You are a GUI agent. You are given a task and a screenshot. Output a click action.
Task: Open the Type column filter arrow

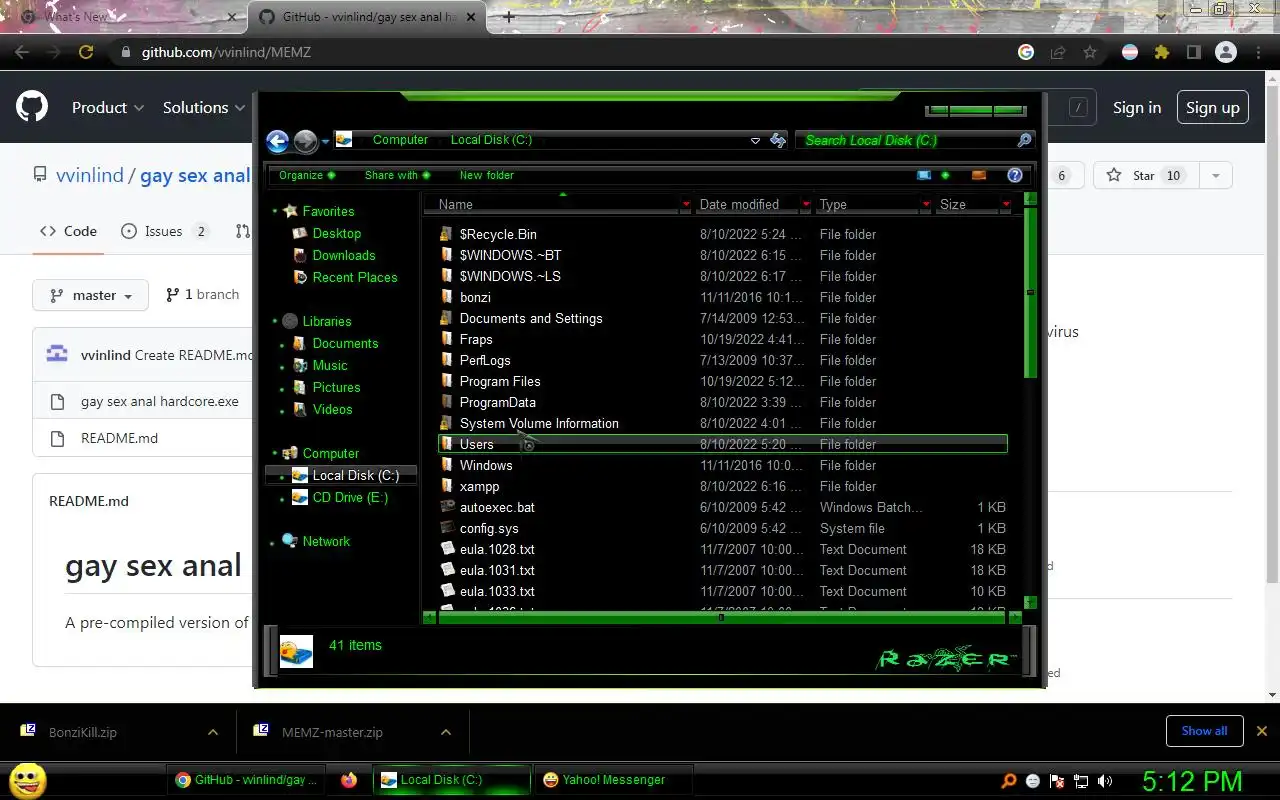point(925,204)
